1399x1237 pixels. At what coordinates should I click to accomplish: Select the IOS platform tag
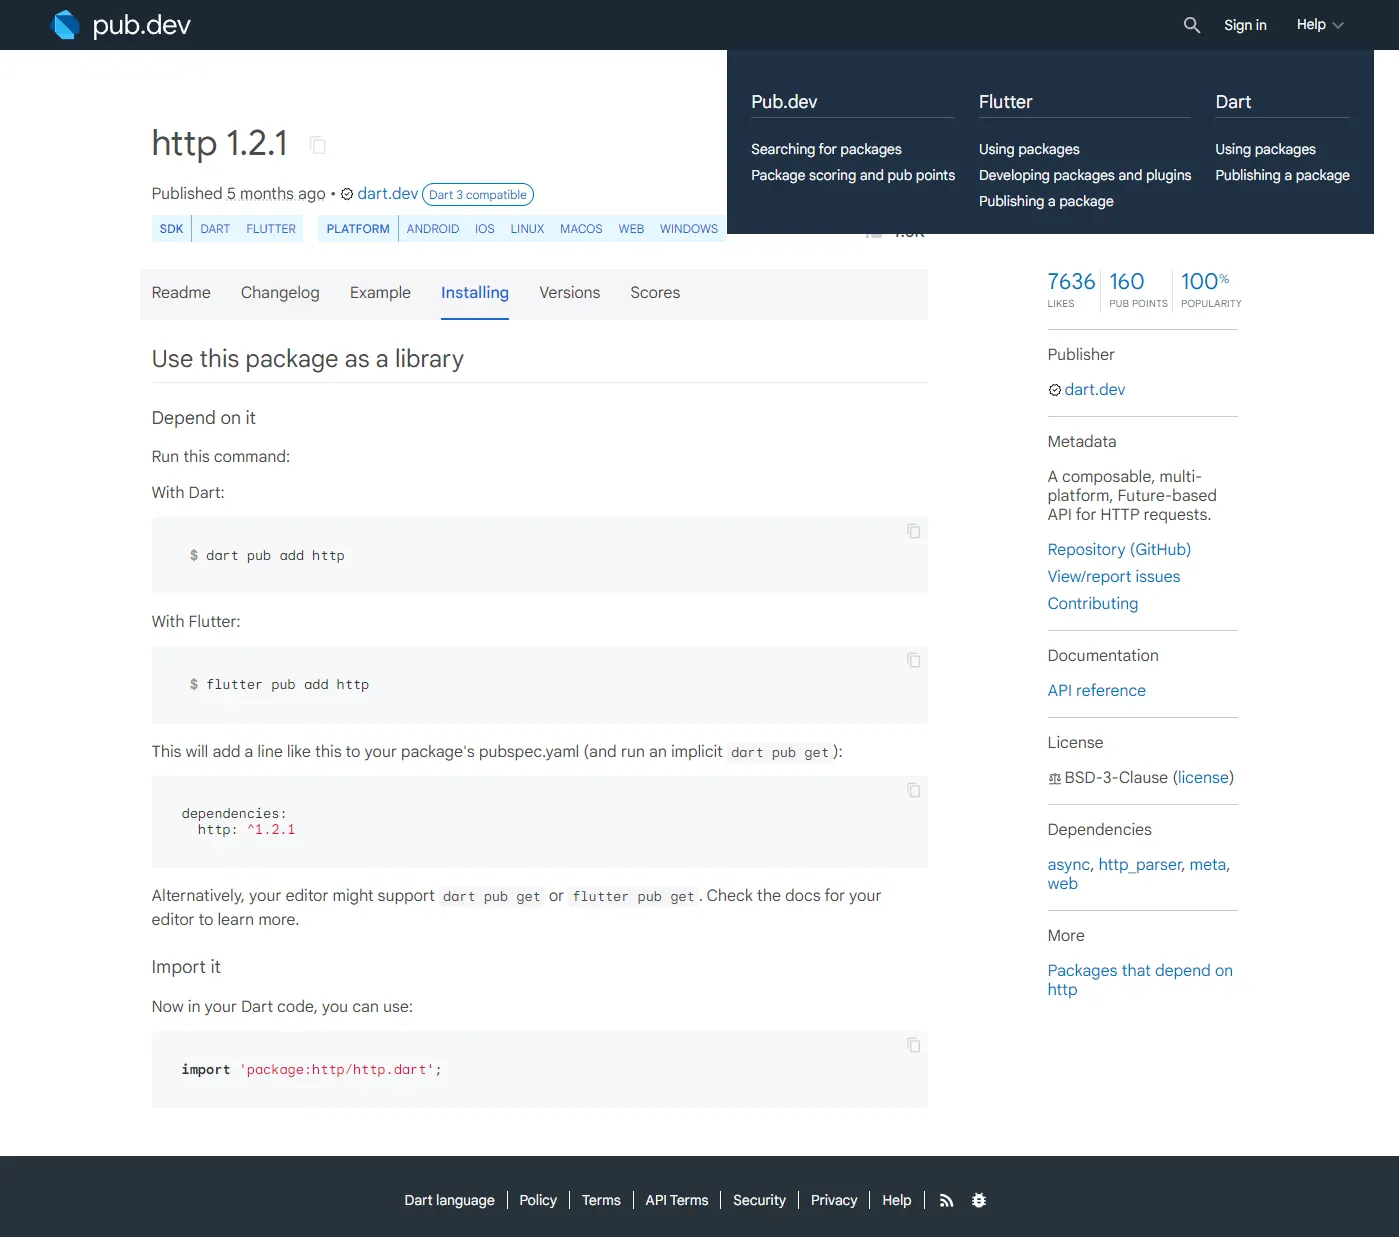coord(485,229)
